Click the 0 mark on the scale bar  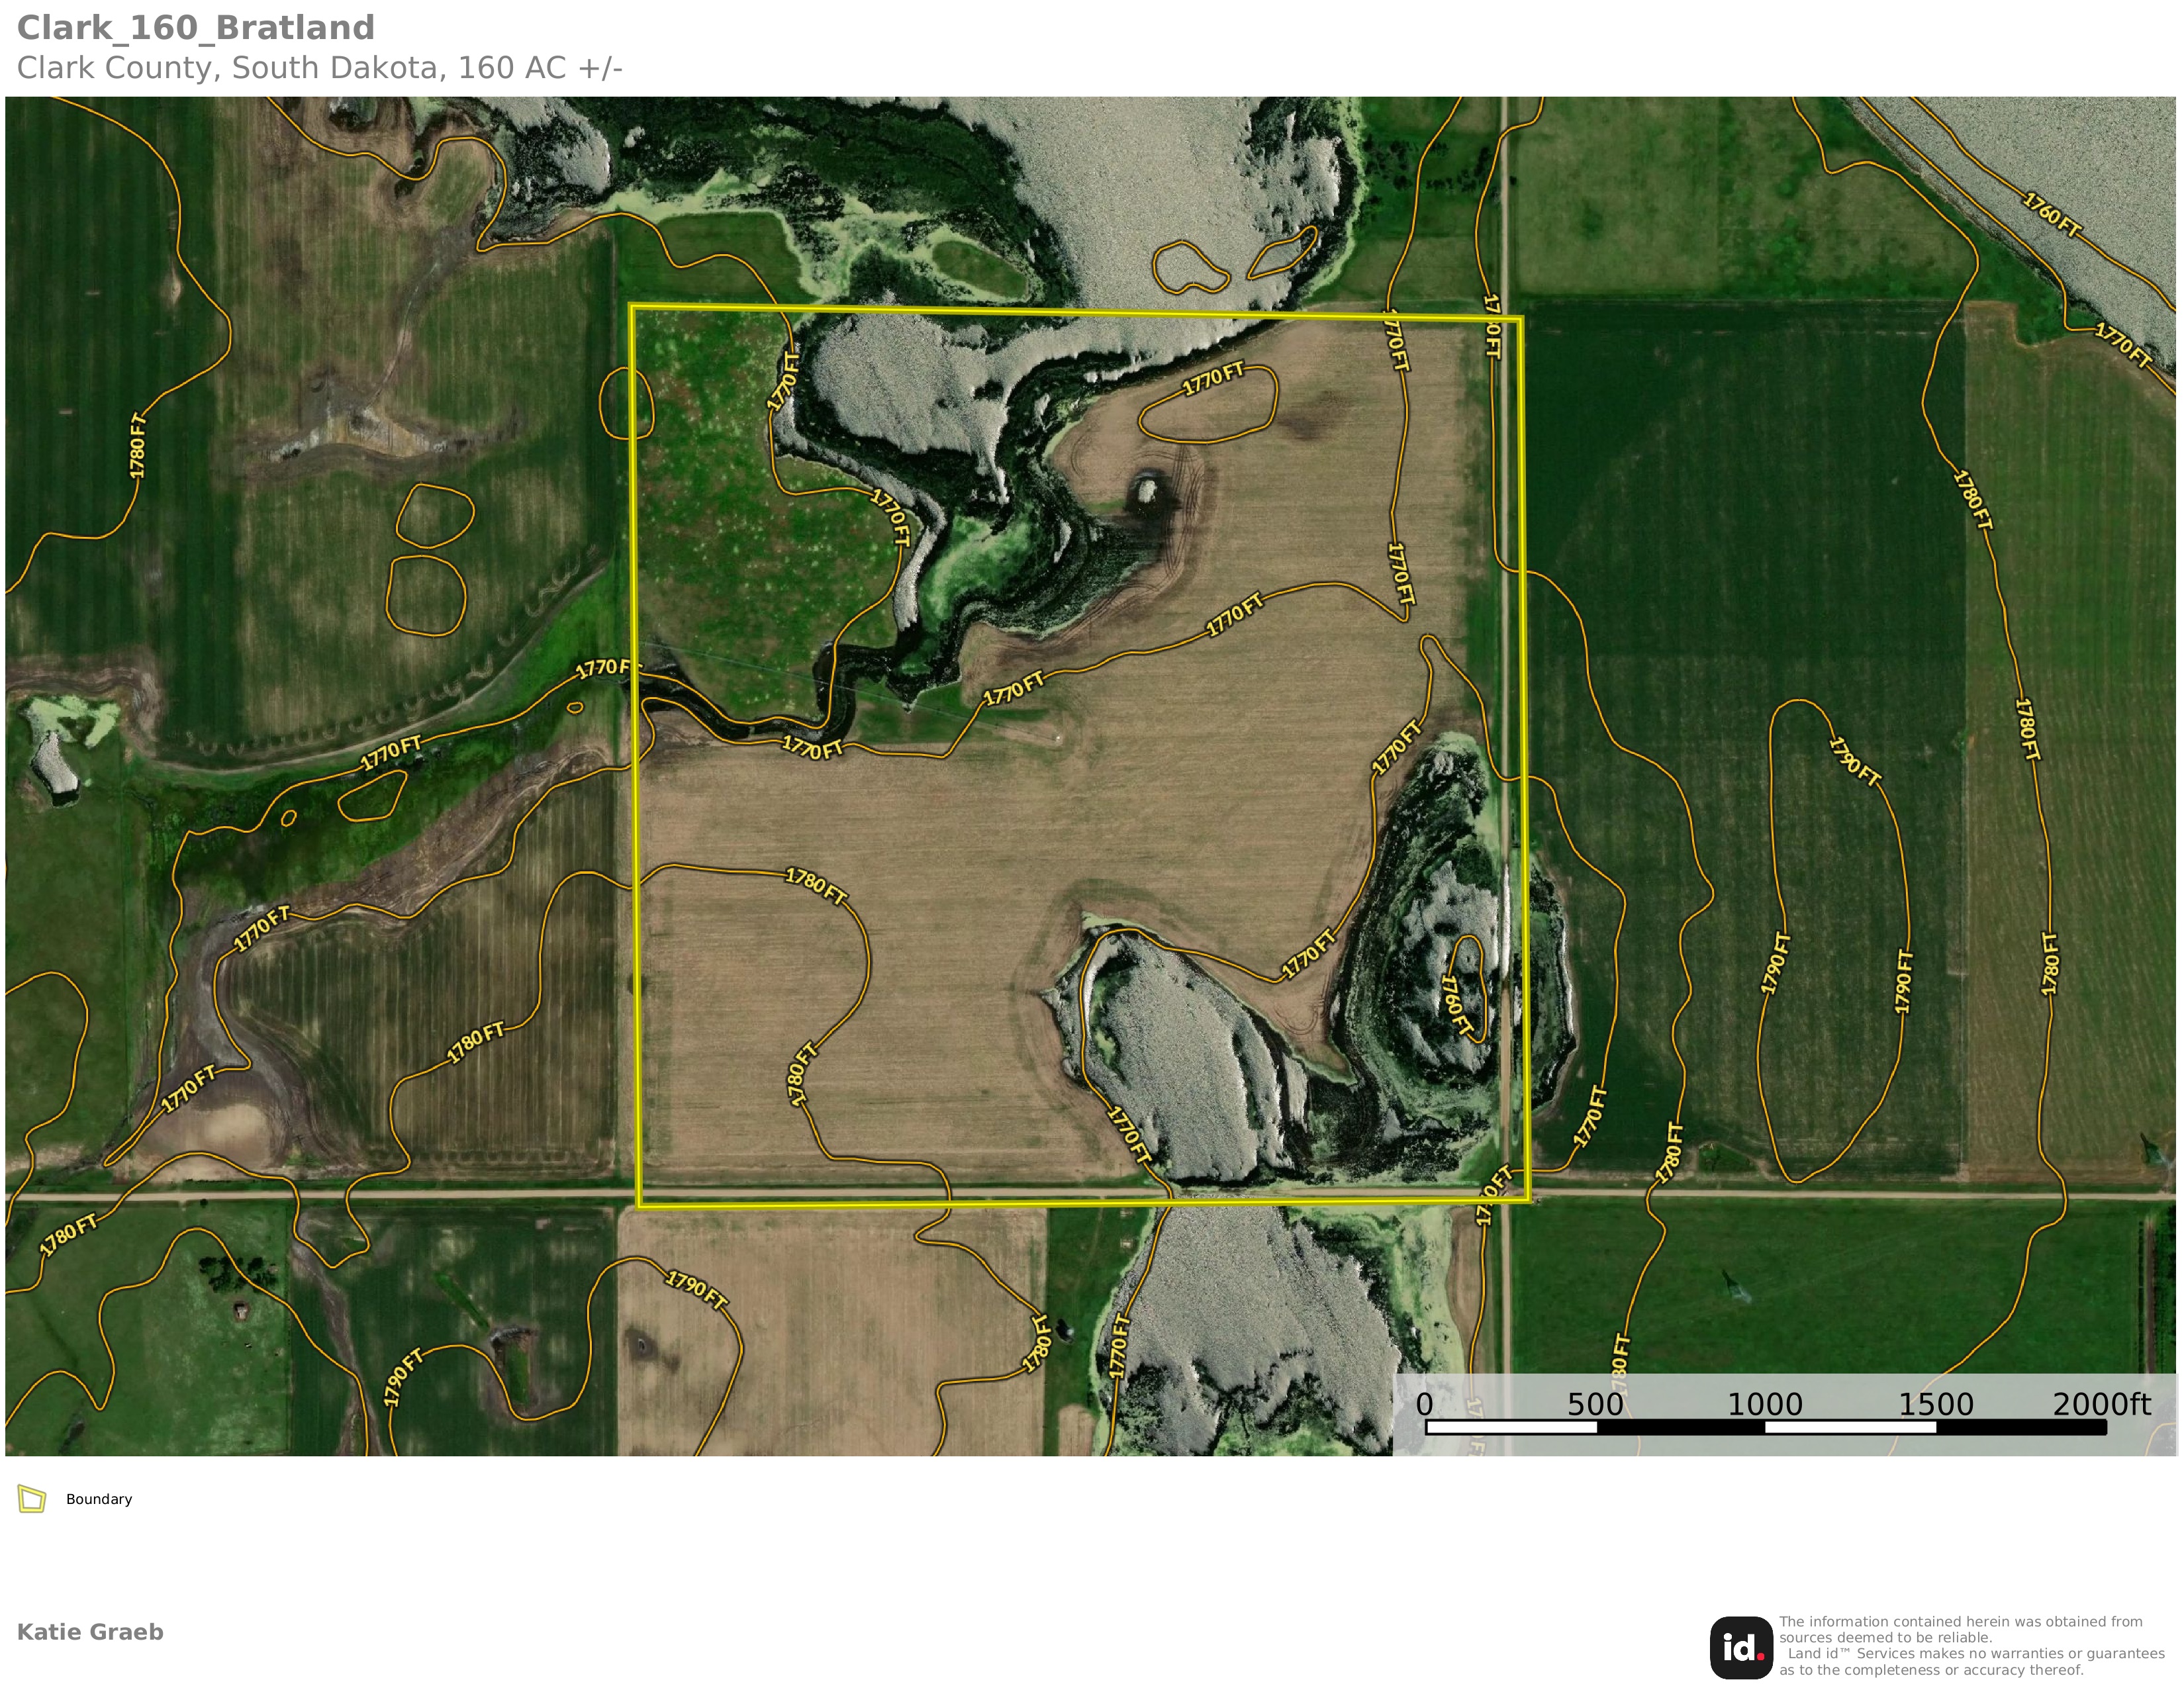coord(1425,1405)
